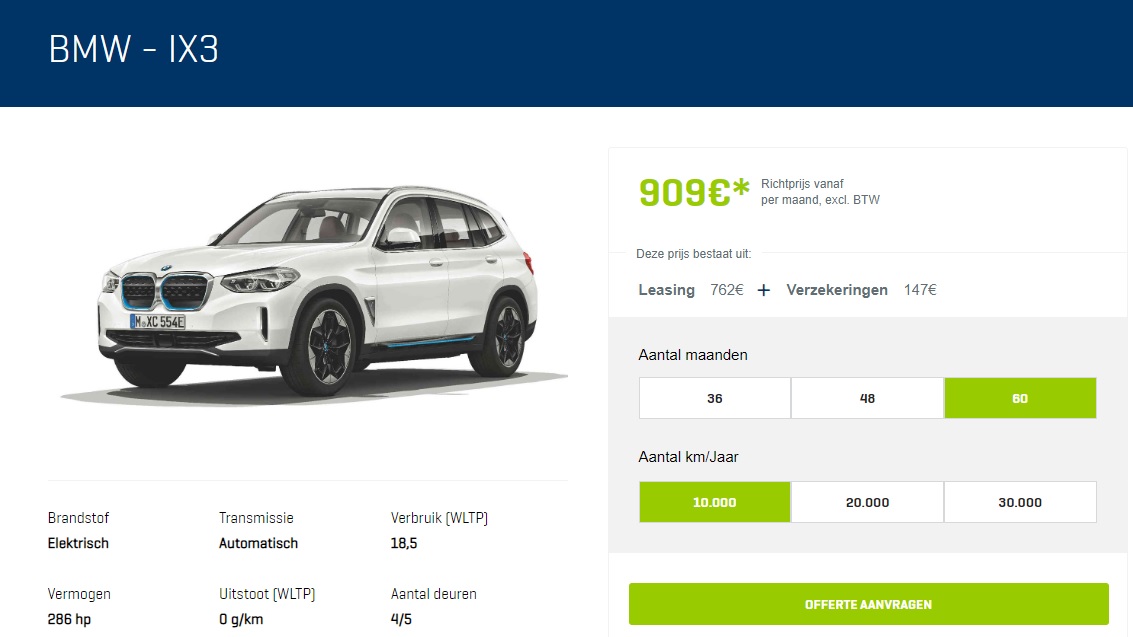Image resolution: width=1133 pixels, height=637 pixels.
Task: Click the Brandstof Elektrisch specification
Action: pyautogui.click(x=78, y=543)
